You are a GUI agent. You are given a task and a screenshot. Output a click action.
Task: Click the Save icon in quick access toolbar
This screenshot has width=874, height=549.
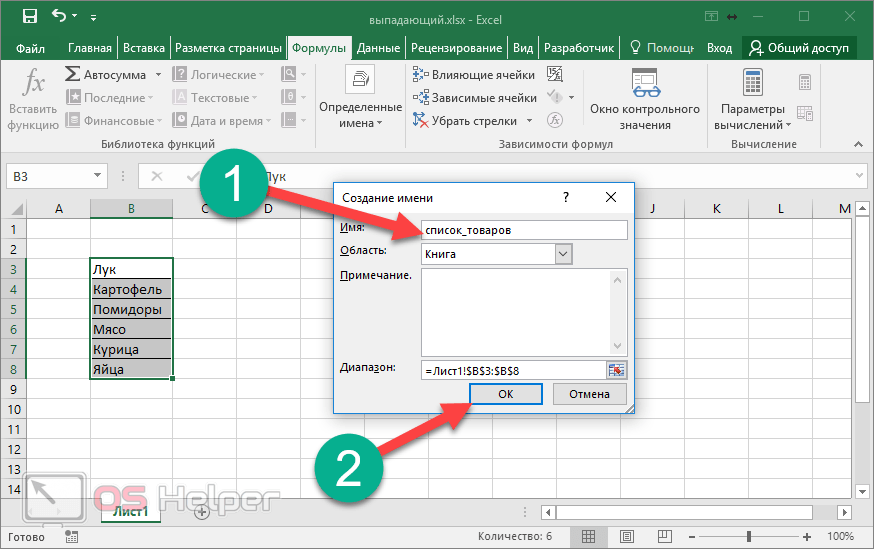[x=29, y=16]
